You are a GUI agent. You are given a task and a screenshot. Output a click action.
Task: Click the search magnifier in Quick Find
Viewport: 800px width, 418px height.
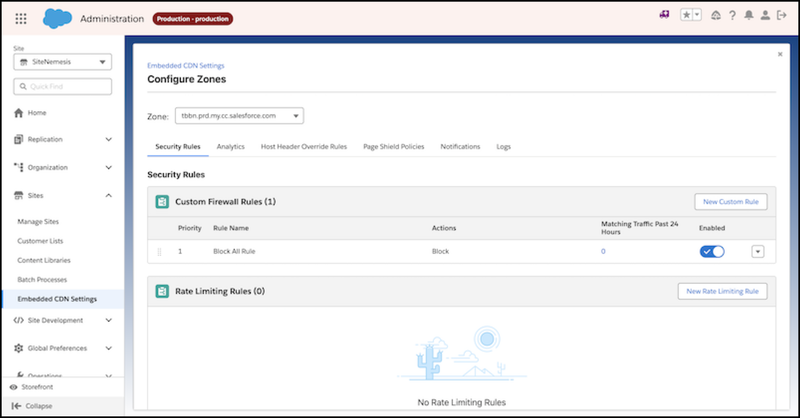coord(23,86)
